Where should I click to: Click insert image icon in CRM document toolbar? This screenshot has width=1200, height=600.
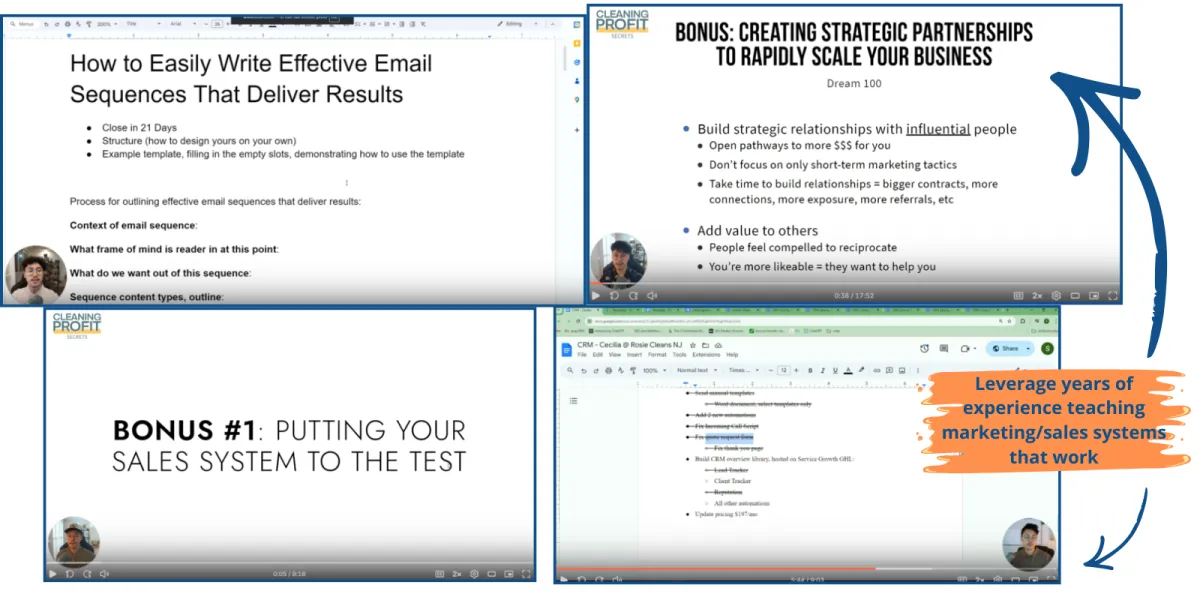point(901,370)
